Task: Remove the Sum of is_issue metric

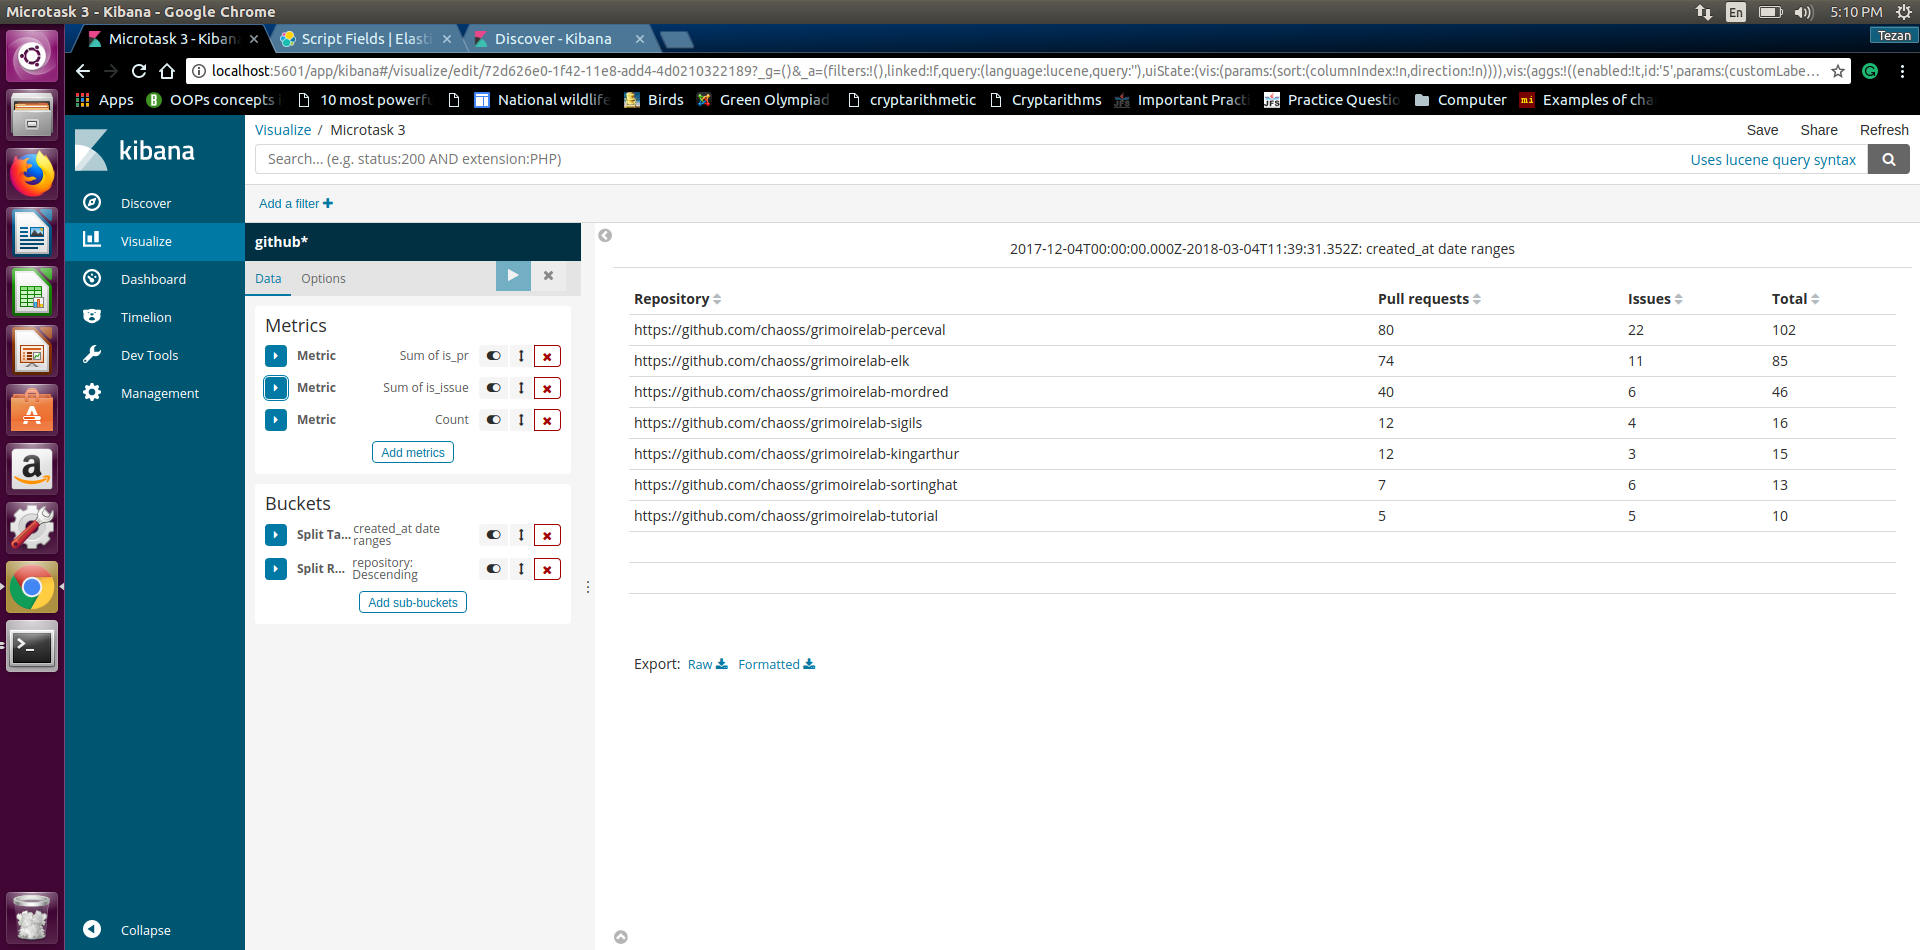Action: (x=547, y=388)
